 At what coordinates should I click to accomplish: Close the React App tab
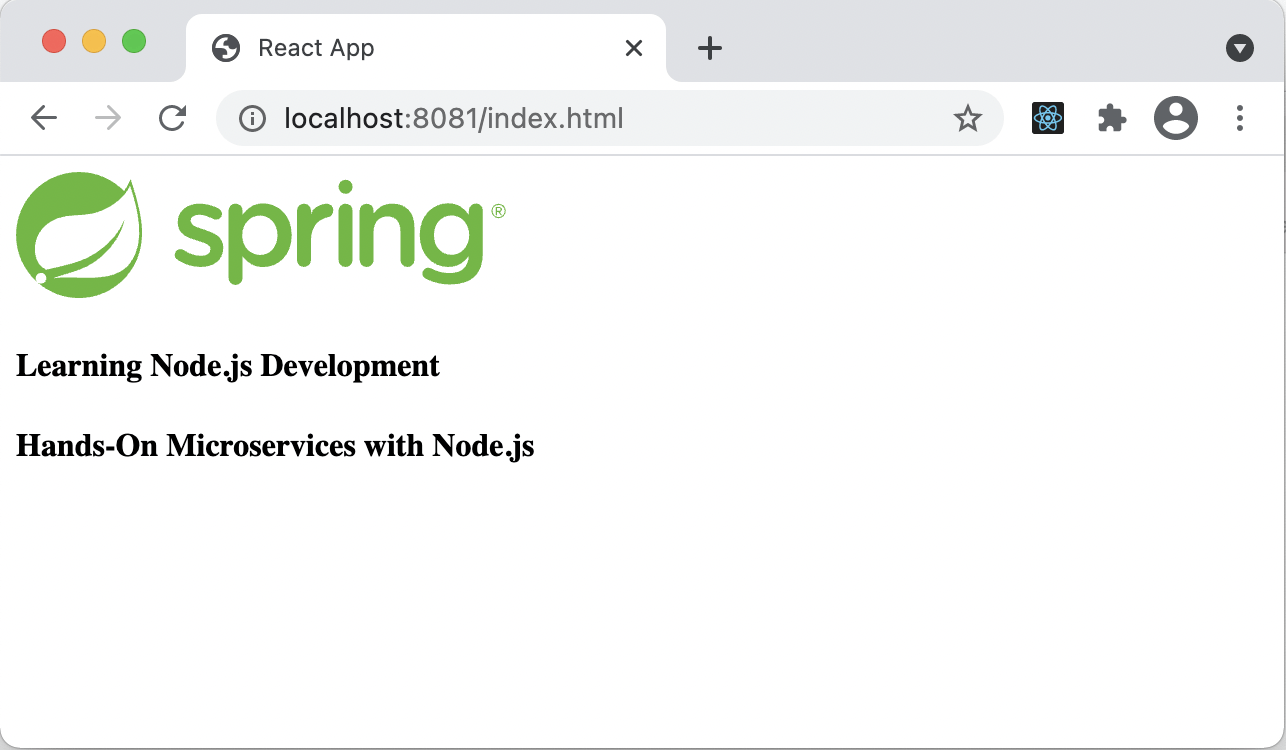tap(633, 48)
